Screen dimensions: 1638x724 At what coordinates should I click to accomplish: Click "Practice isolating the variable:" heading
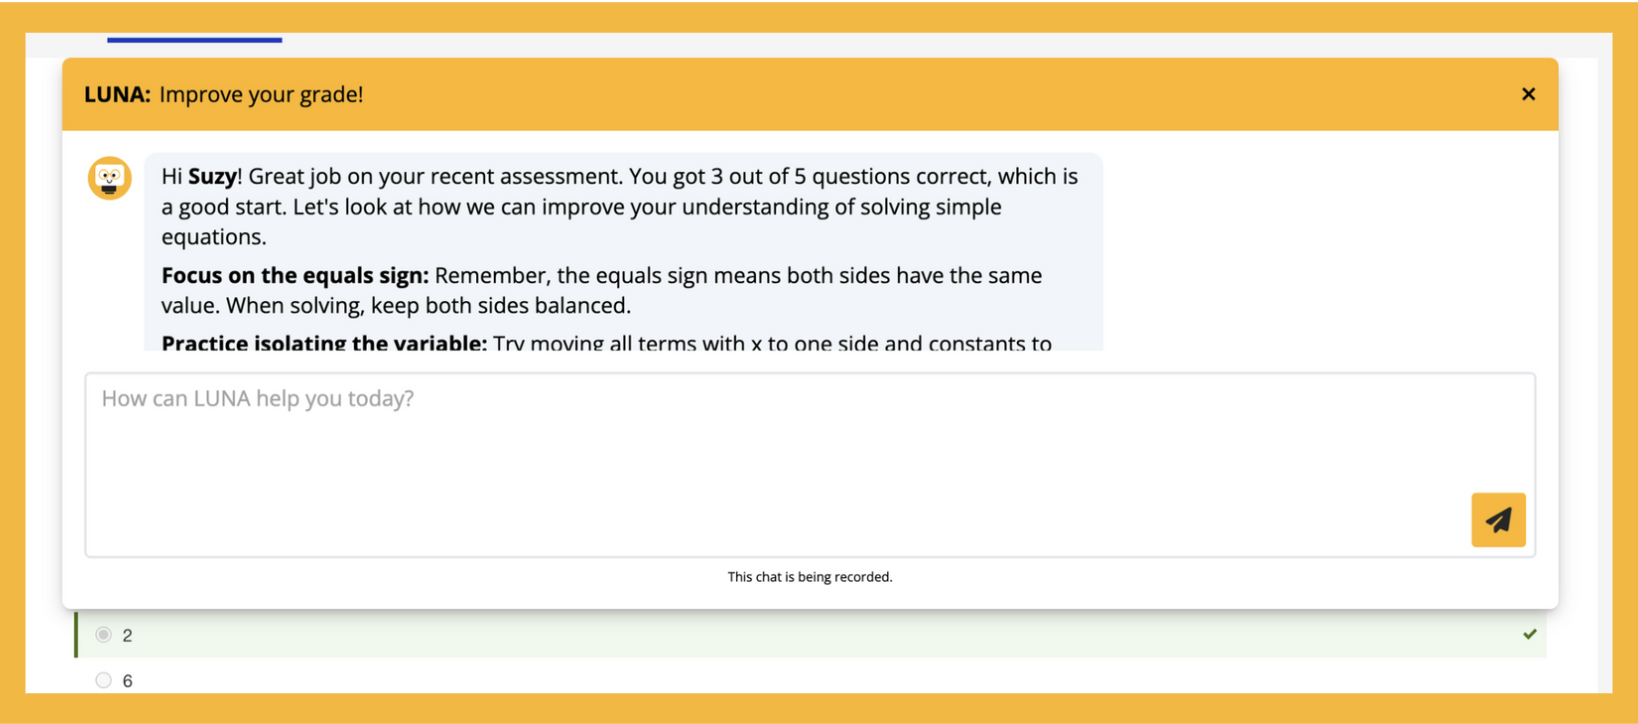point(324,343)
